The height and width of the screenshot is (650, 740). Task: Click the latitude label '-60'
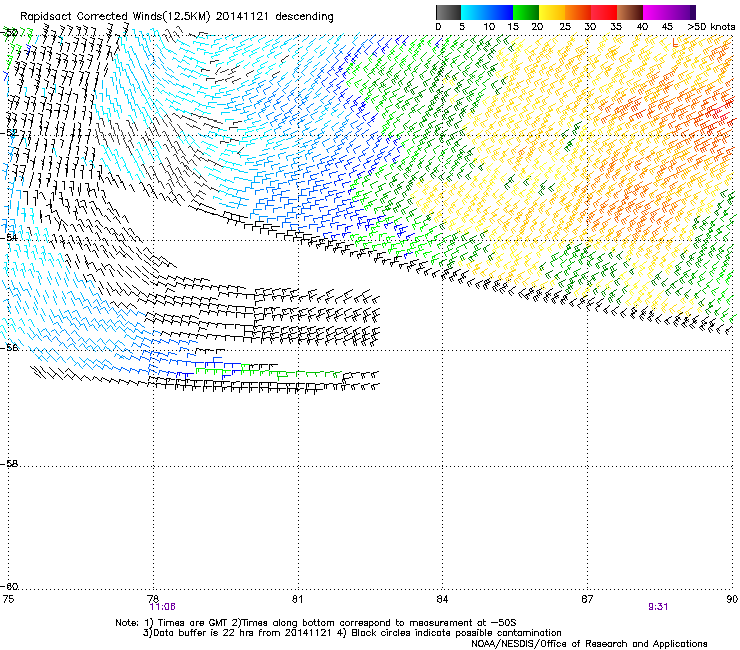(9, 587)
